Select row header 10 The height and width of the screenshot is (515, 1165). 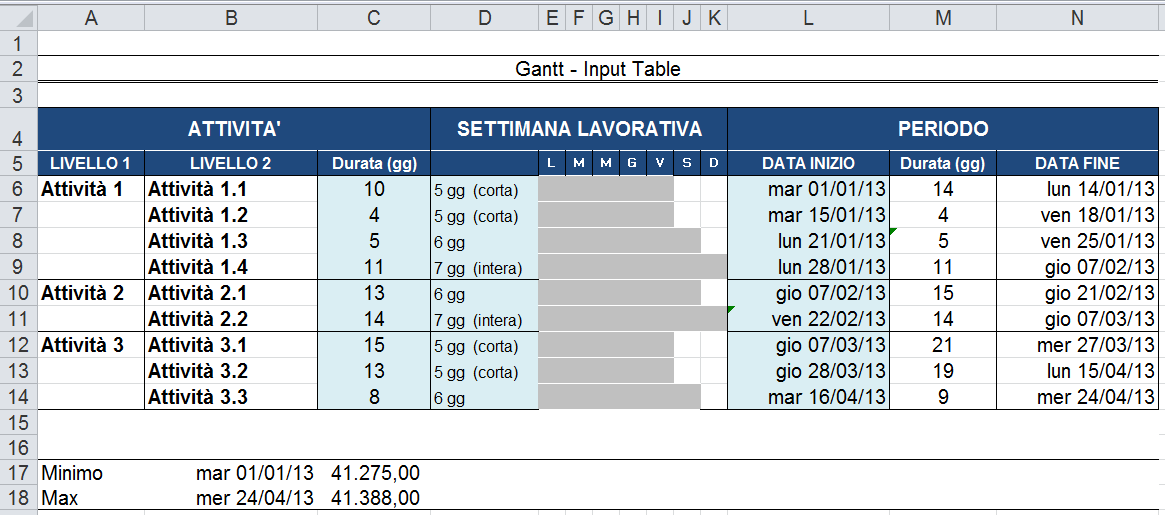(x=18, y=293)
